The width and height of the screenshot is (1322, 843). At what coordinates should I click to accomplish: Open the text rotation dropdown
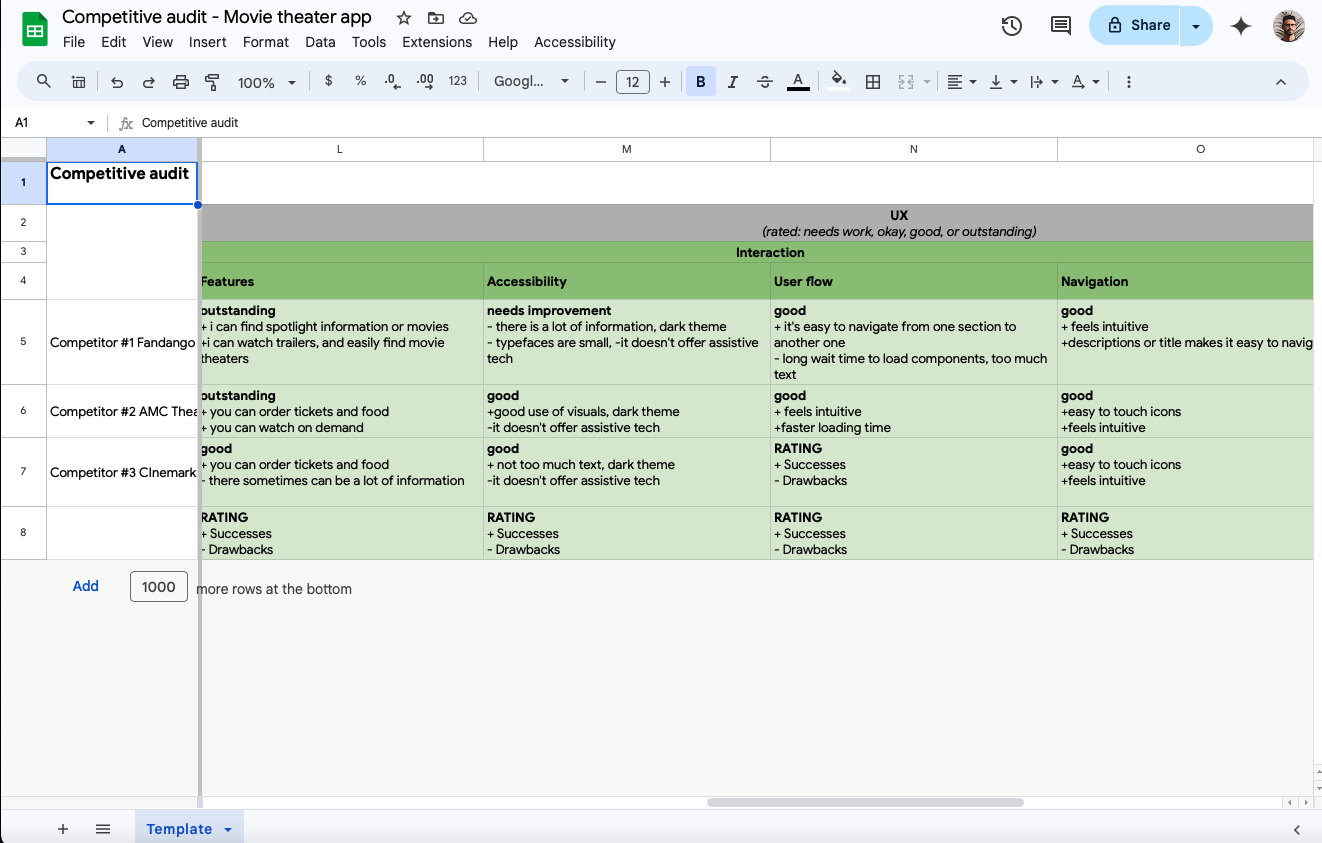(1085, 82)
